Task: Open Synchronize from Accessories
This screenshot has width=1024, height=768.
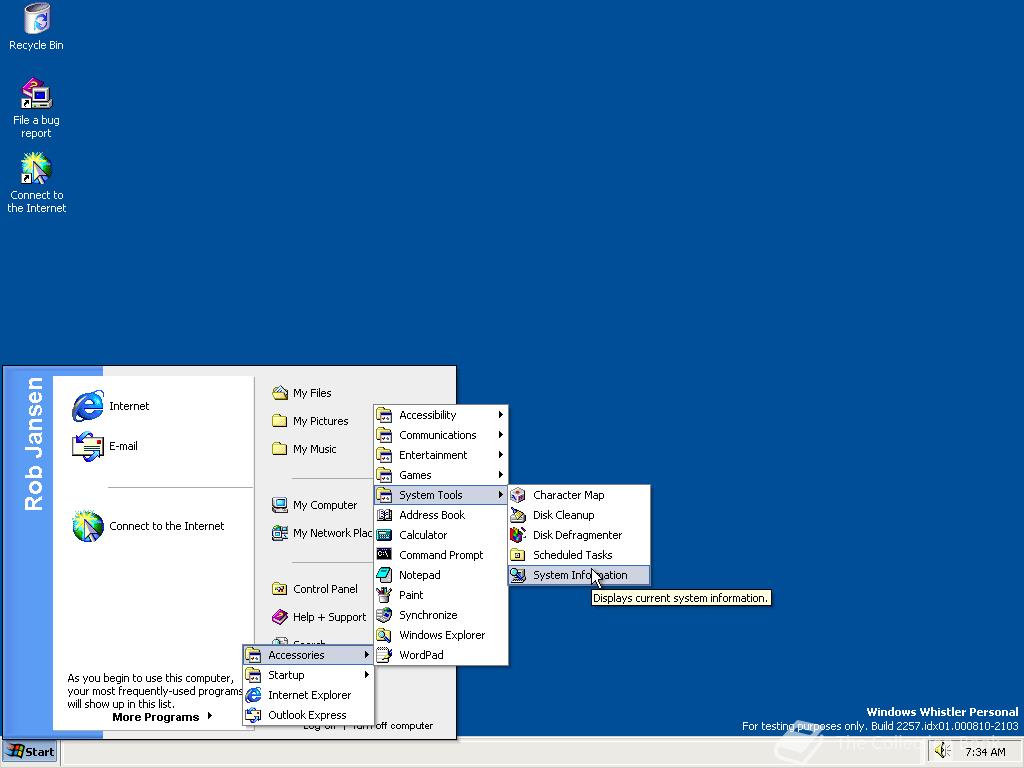Action: tap(441, 615)
